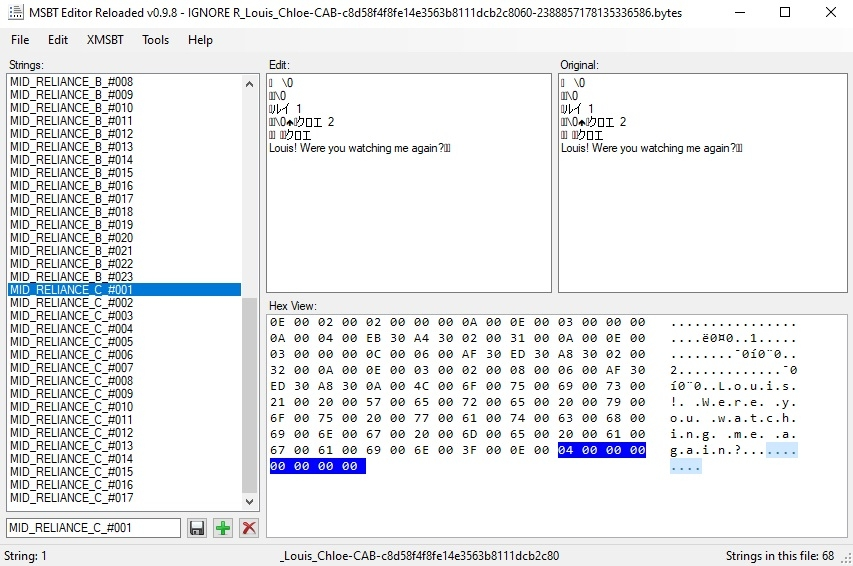Select MID_RELIANCE_C_#017 at the list bottom
853x566 pixels.
[71, 498]
